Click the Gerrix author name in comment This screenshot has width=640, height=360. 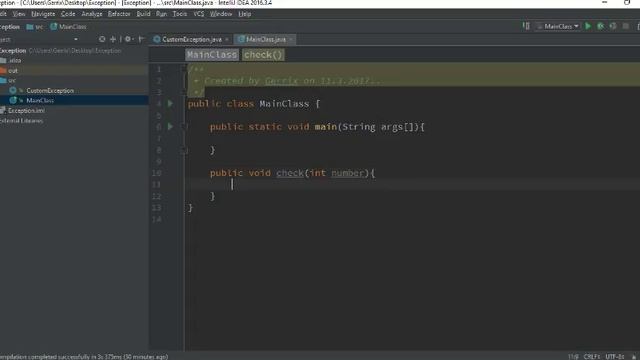[282, 81]
